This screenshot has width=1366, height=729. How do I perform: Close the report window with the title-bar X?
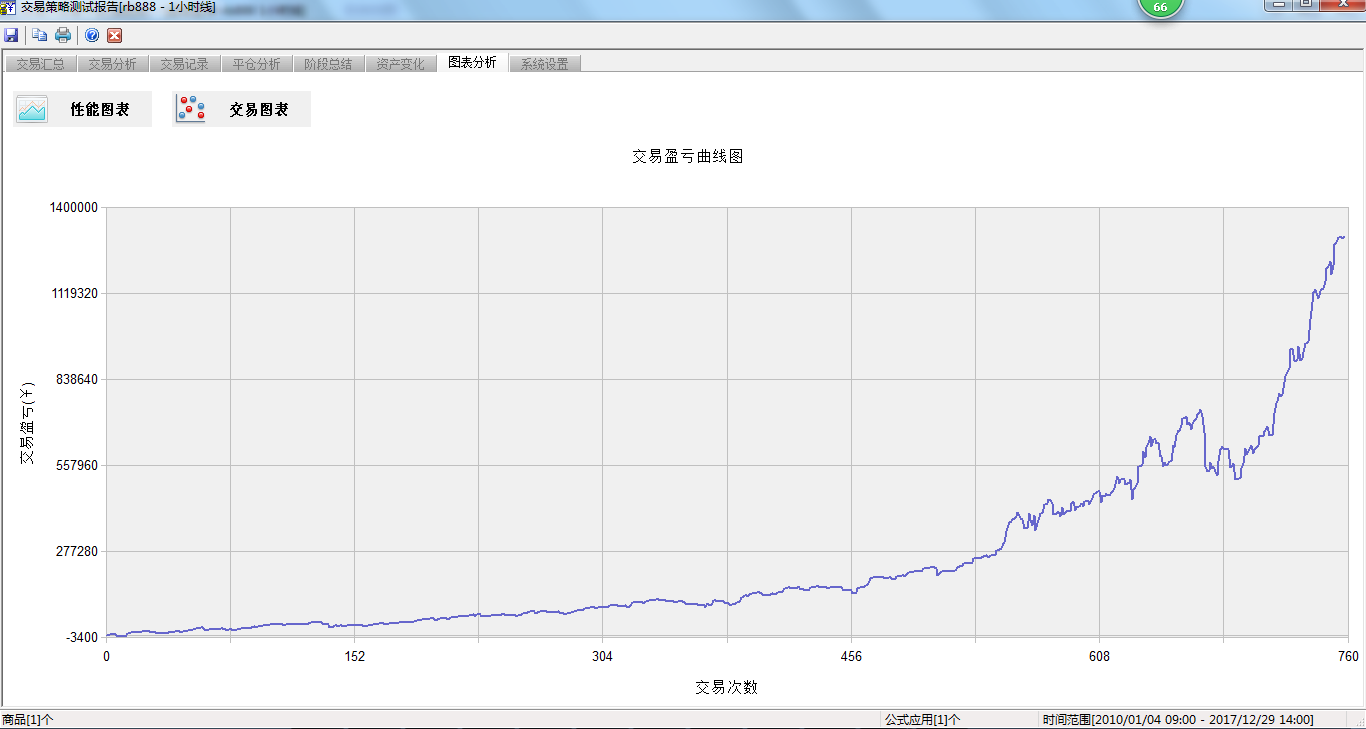pos(1341,5)
